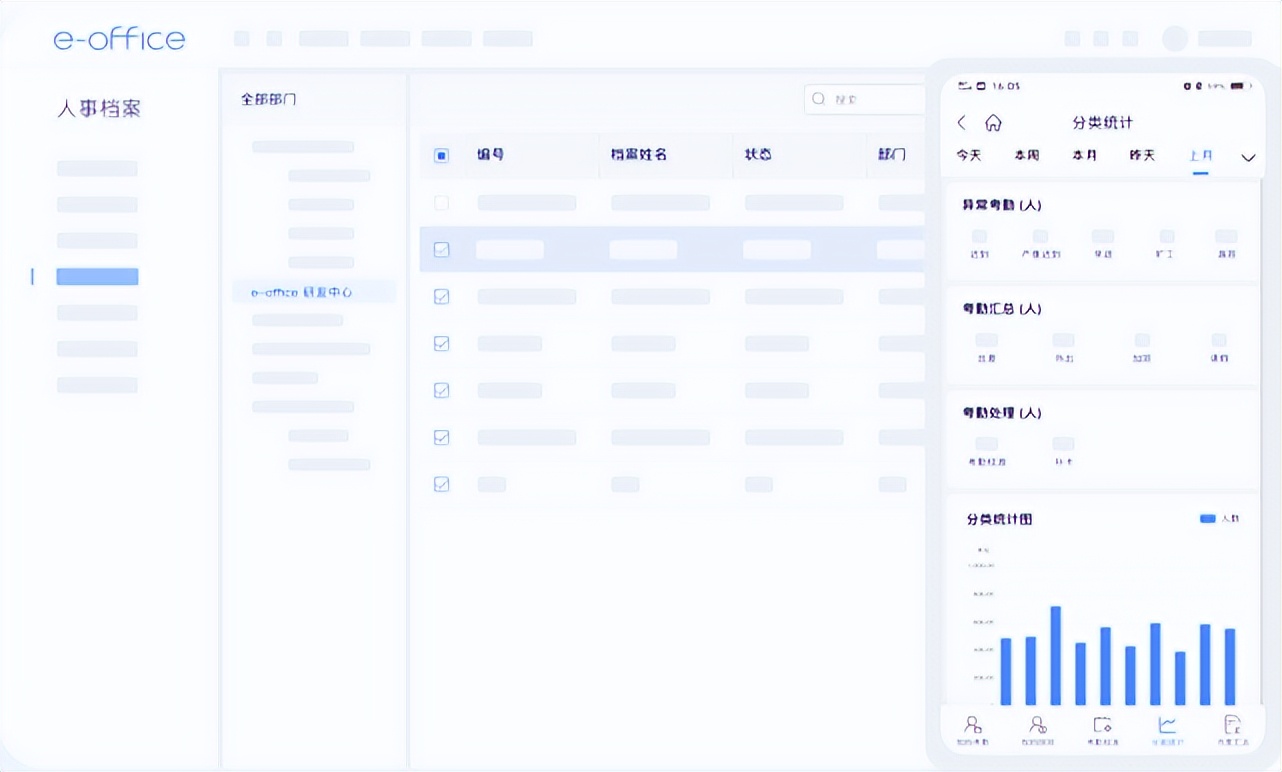Click the blue 人数 legend swatch
Viewport: 1282px width, 772px height.
[x=1207, y=519]
